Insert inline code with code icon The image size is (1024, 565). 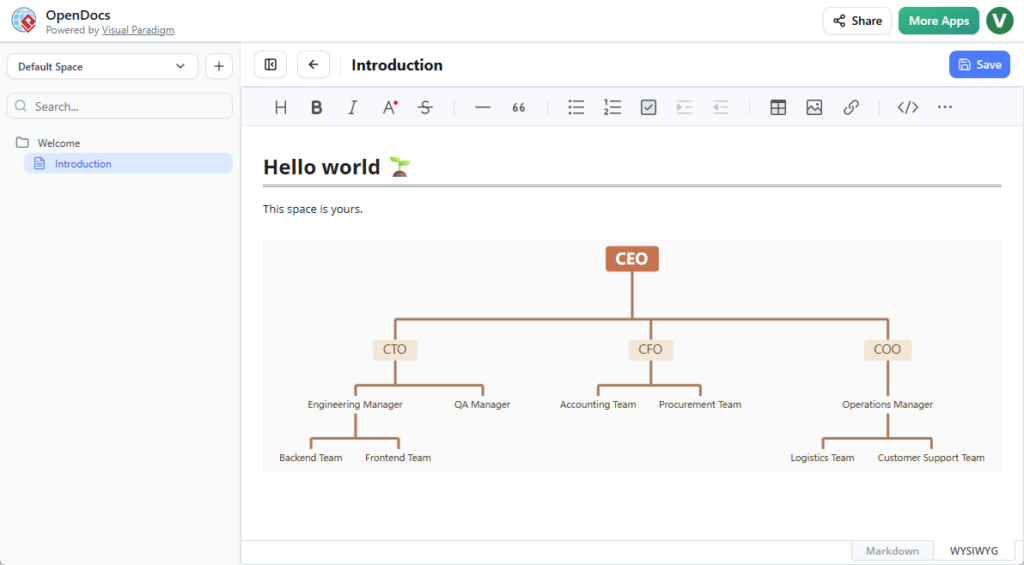(x=908, y=108)
